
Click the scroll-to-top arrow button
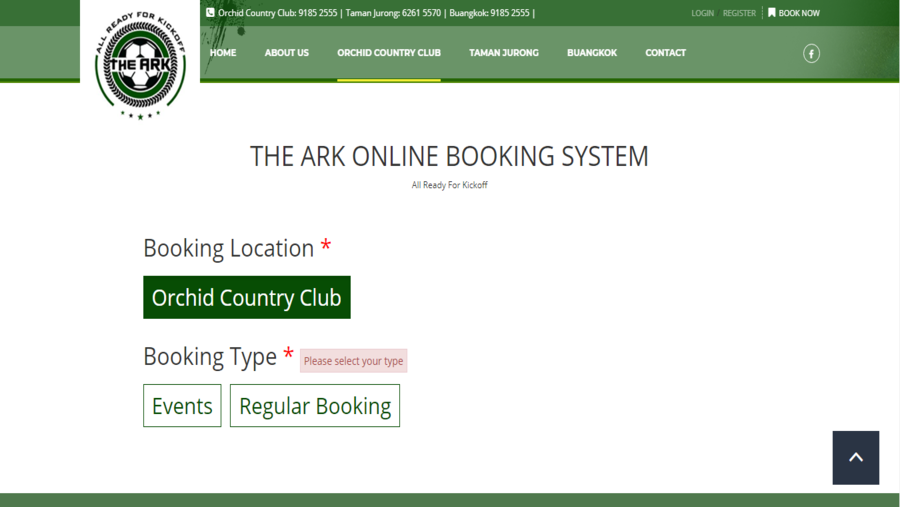pos(856,458)
